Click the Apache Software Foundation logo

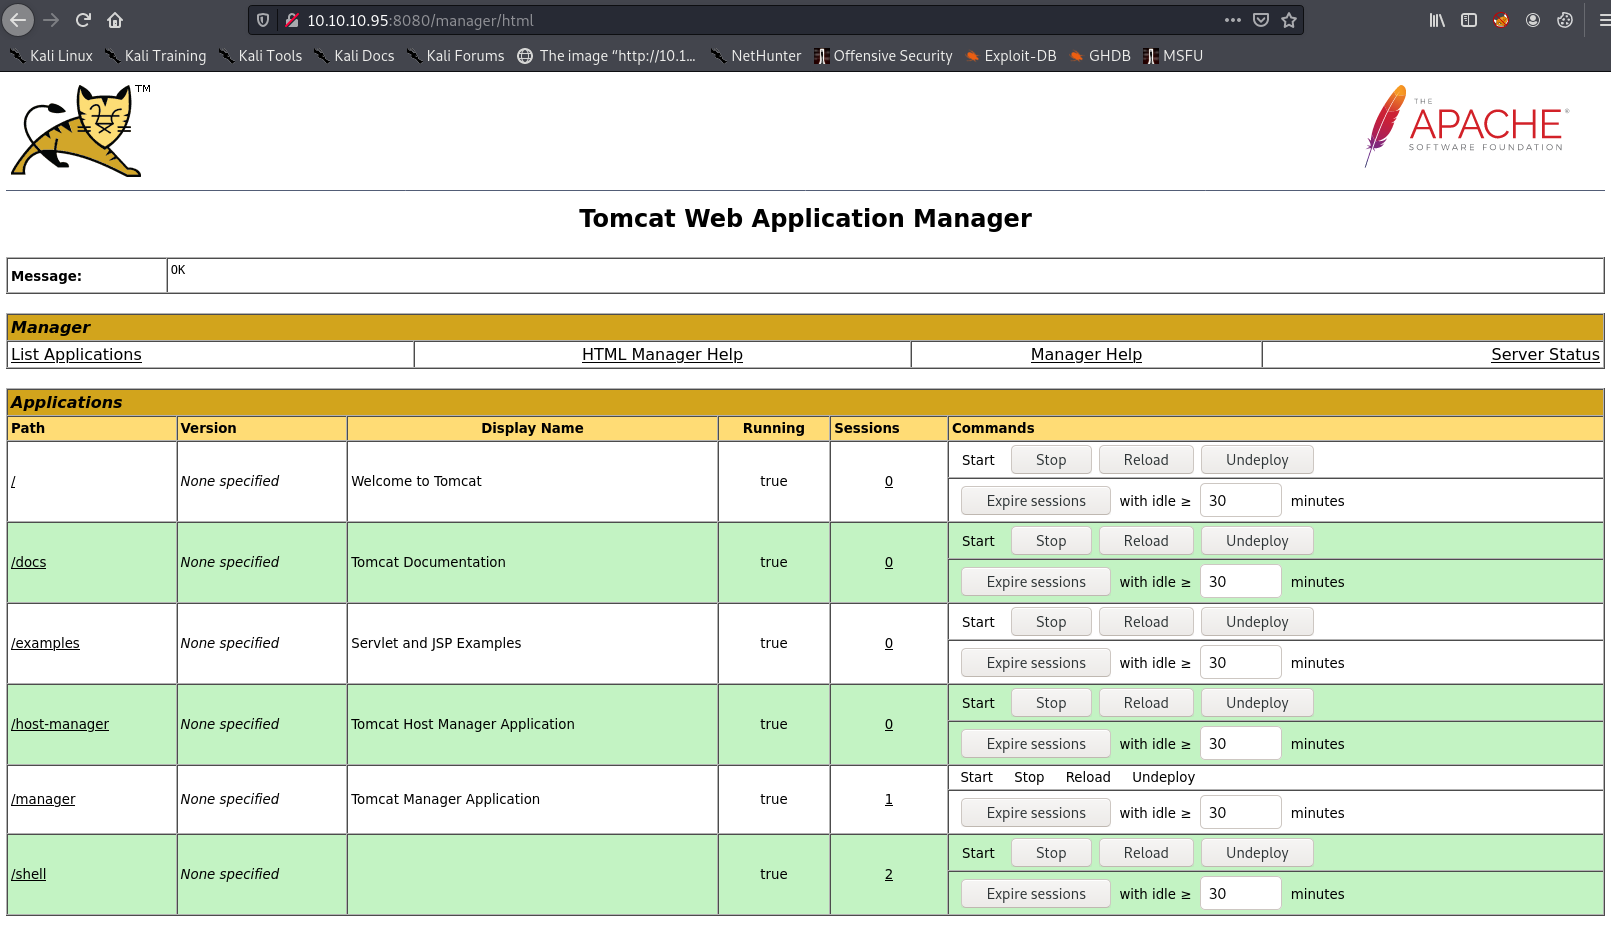coord(1466,126)
